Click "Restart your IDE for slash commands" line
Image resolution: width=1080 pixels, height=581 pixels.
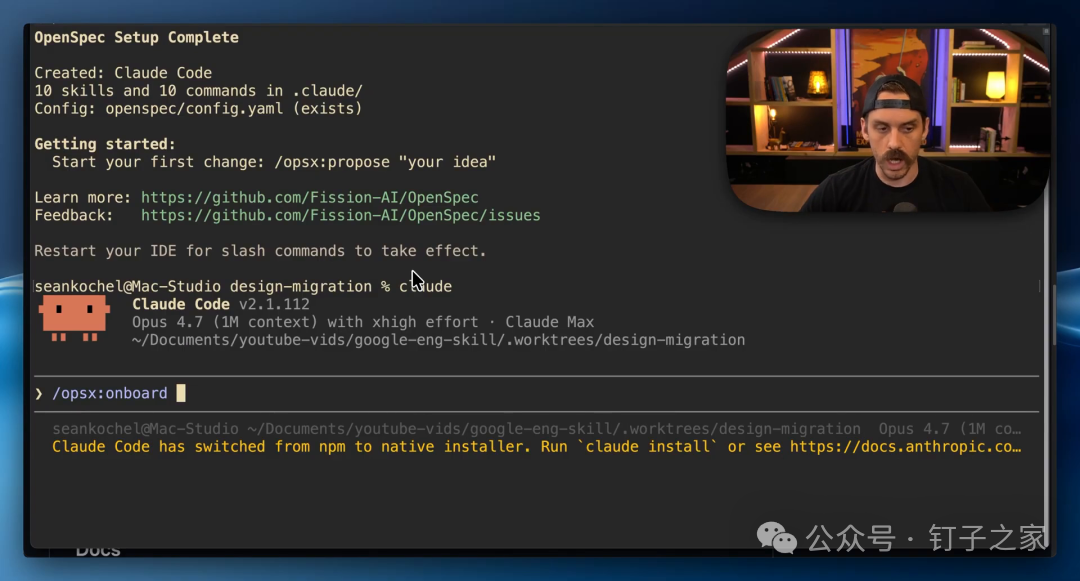(x=260, y=251)
